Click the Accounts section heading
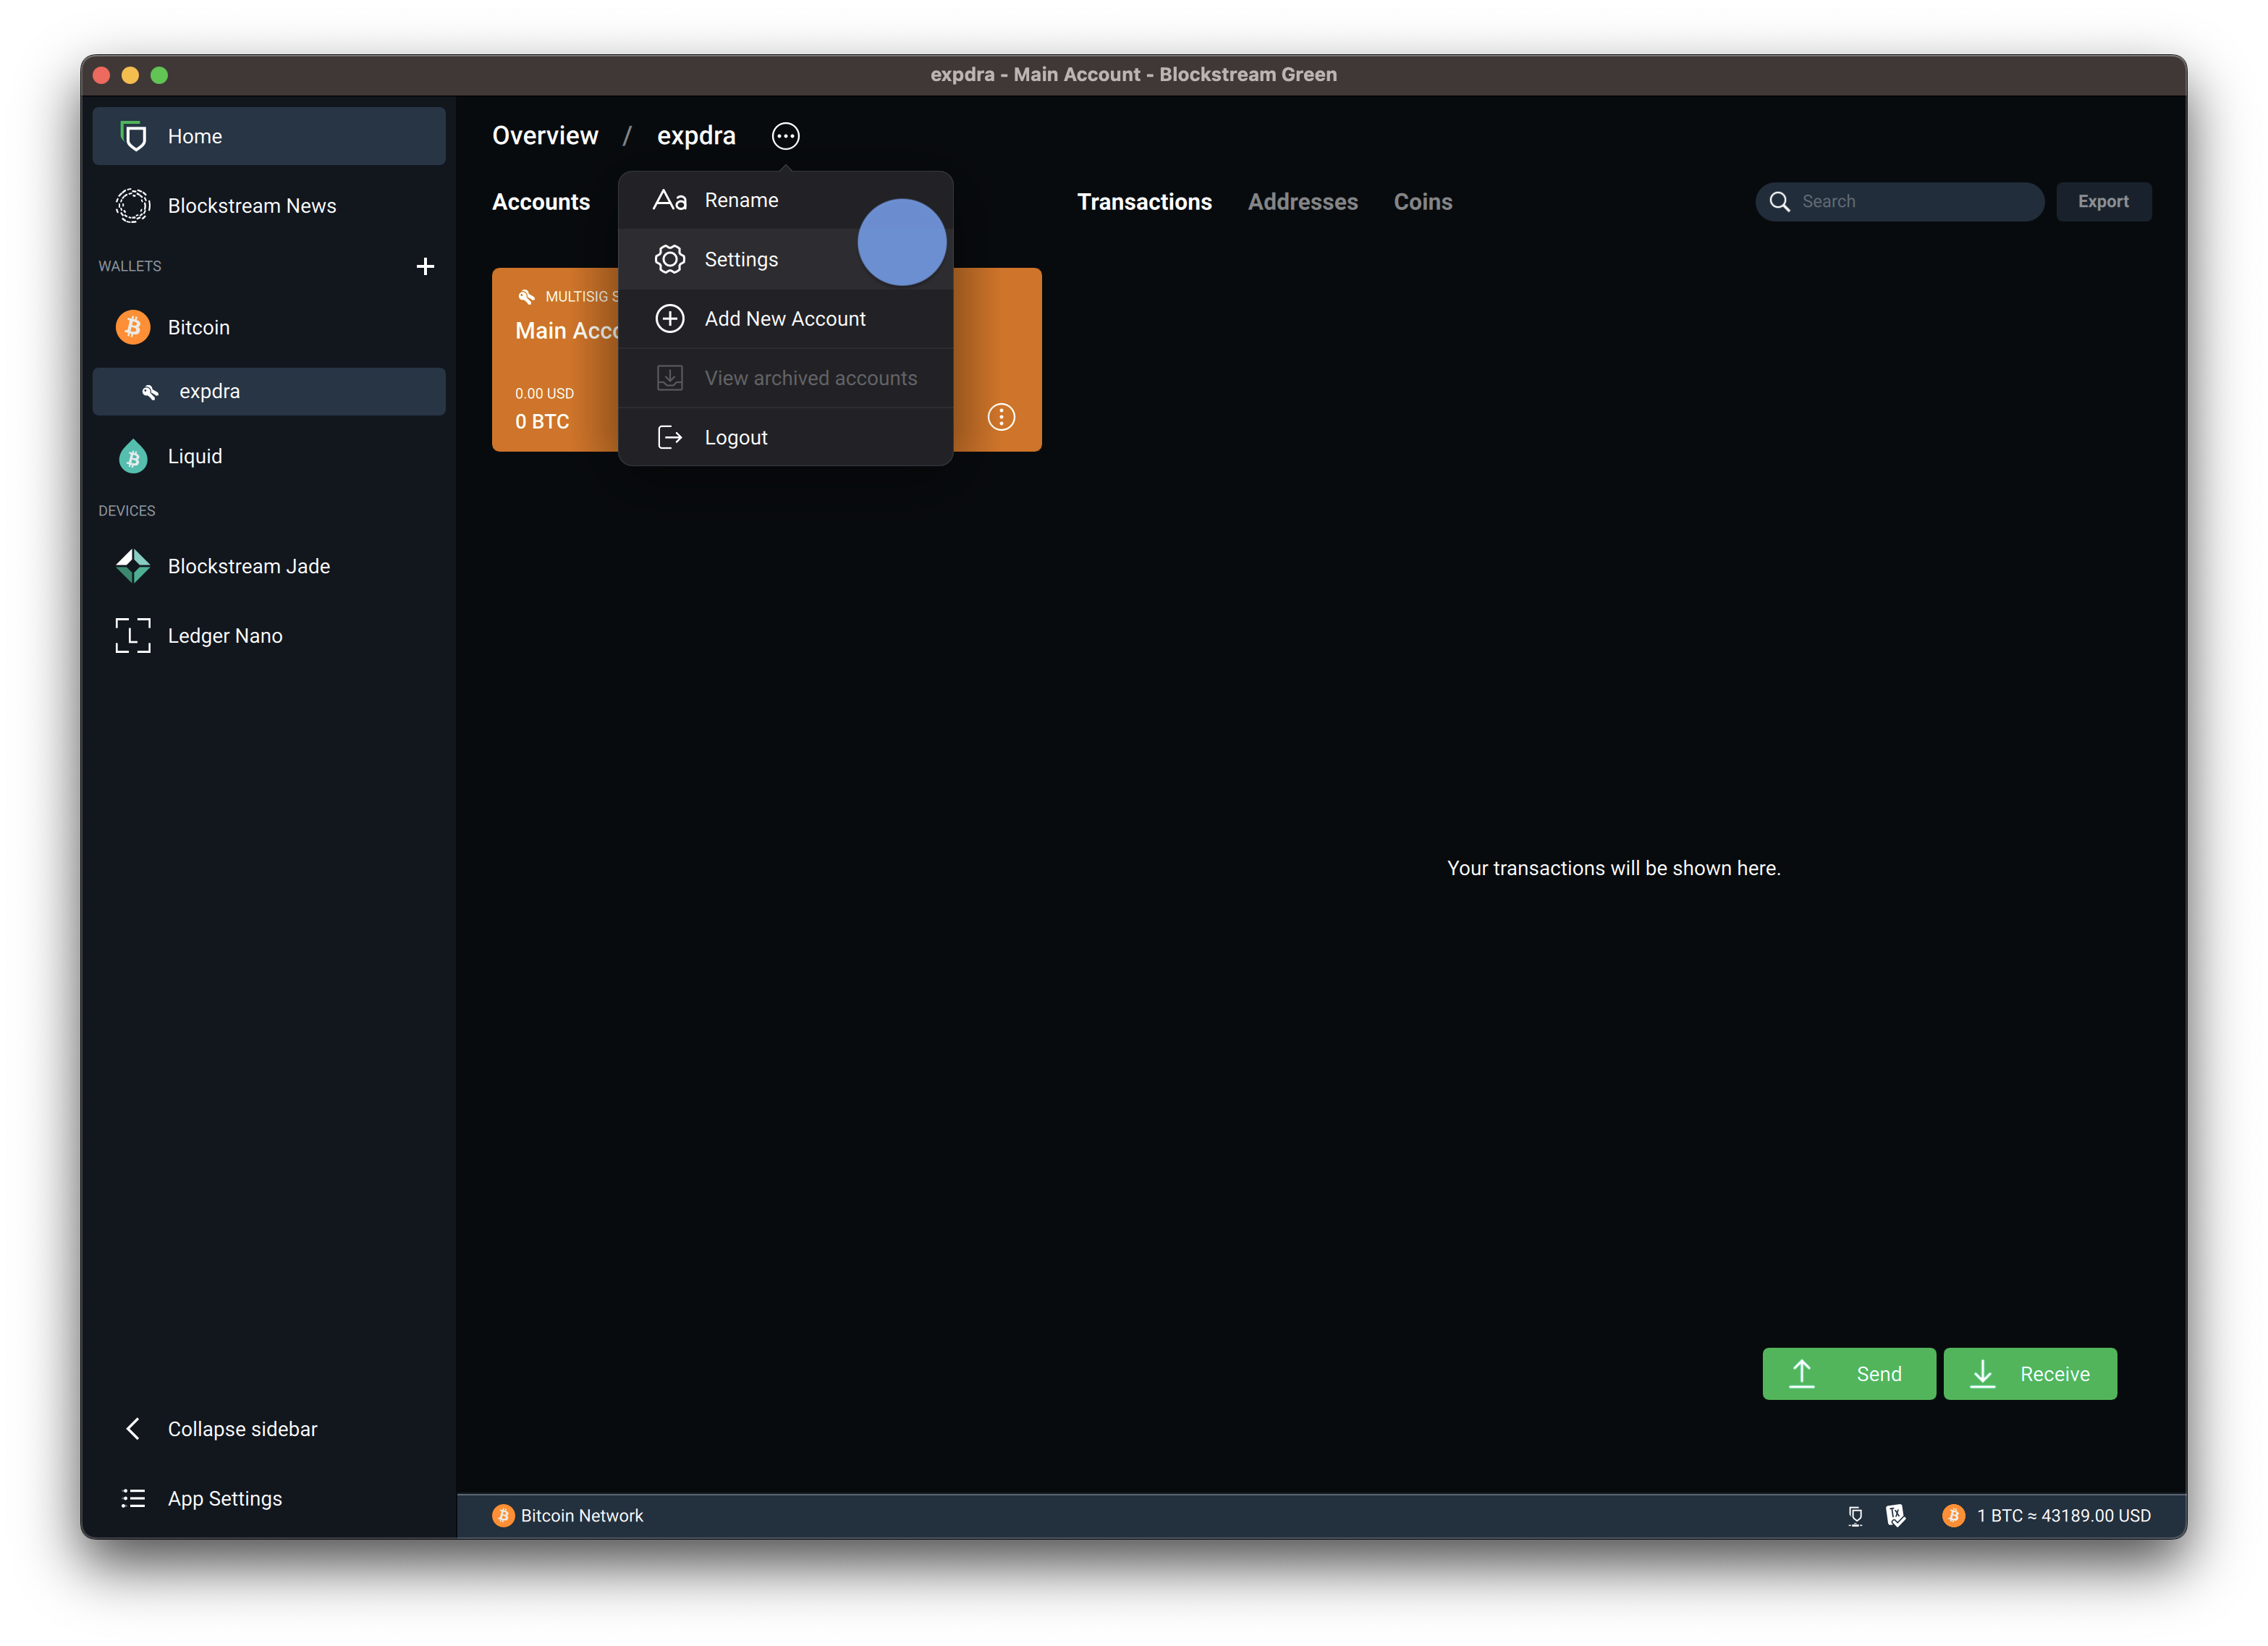2268x1646 pixels. pyautogui.click(x=541, y=201)
